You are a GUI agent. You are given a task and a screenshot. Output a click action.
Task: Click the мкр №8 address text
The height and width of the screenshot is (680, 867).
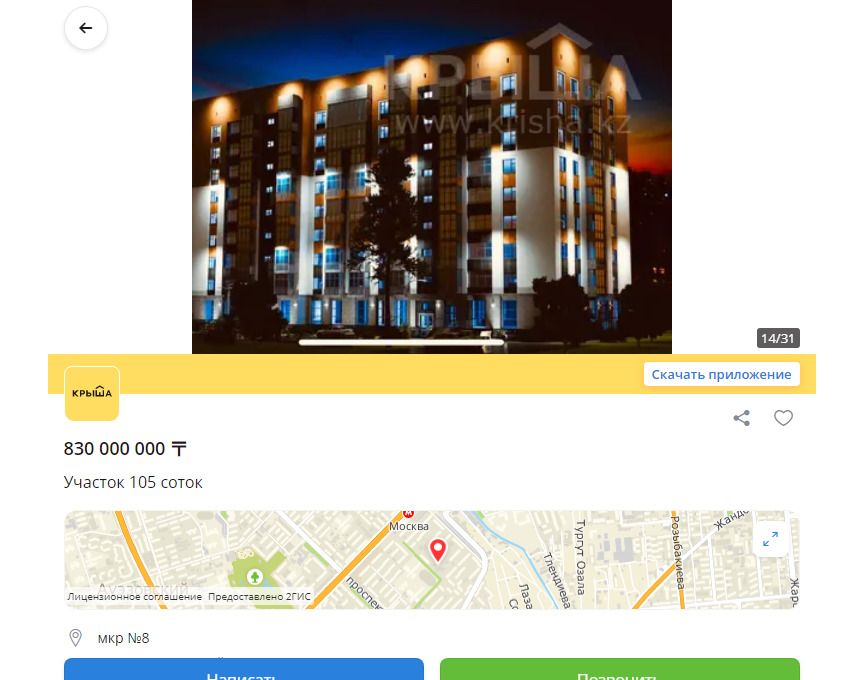point(123,638)
